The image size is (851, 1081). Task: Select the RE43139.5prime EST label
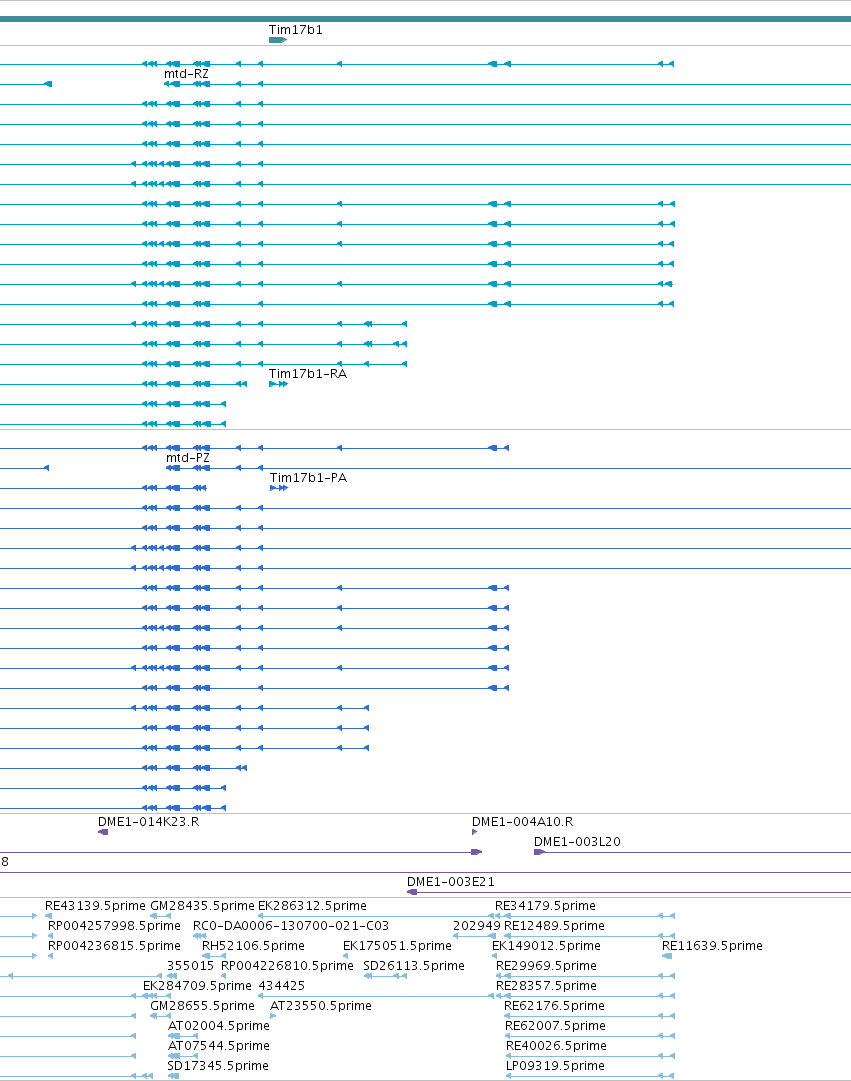tap(95, 906)
